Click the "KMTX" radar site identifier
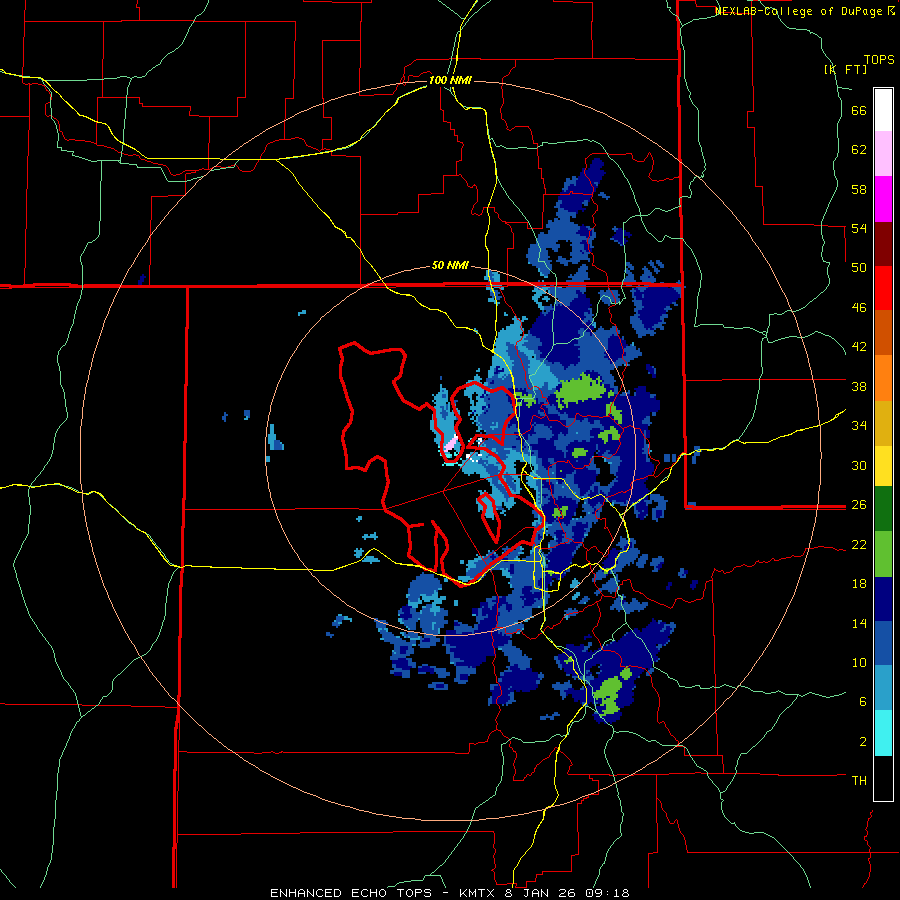This screenshot has width=900, height=900. 476,893
